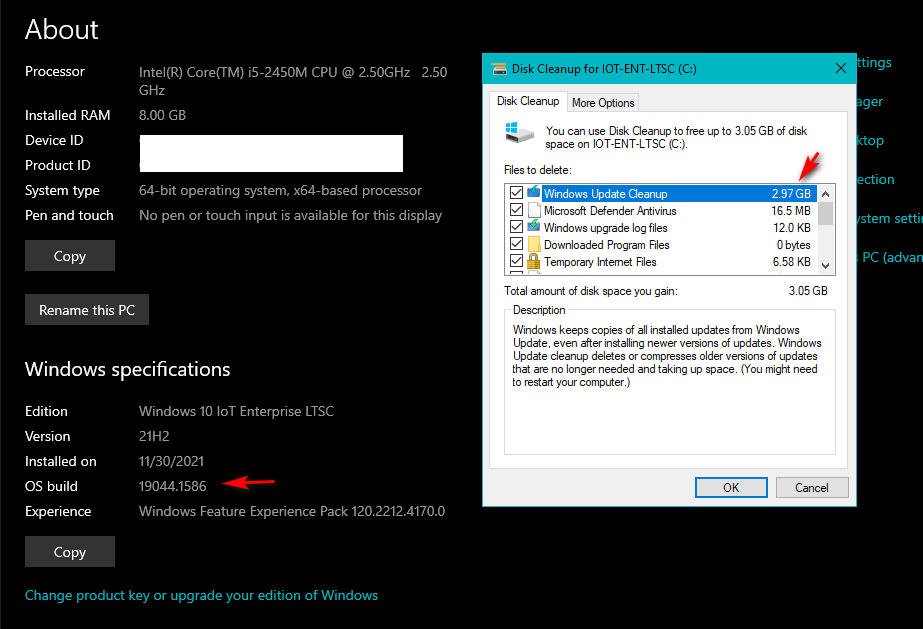
Task: Switch to the More Options tab
Action: point(603,102)
